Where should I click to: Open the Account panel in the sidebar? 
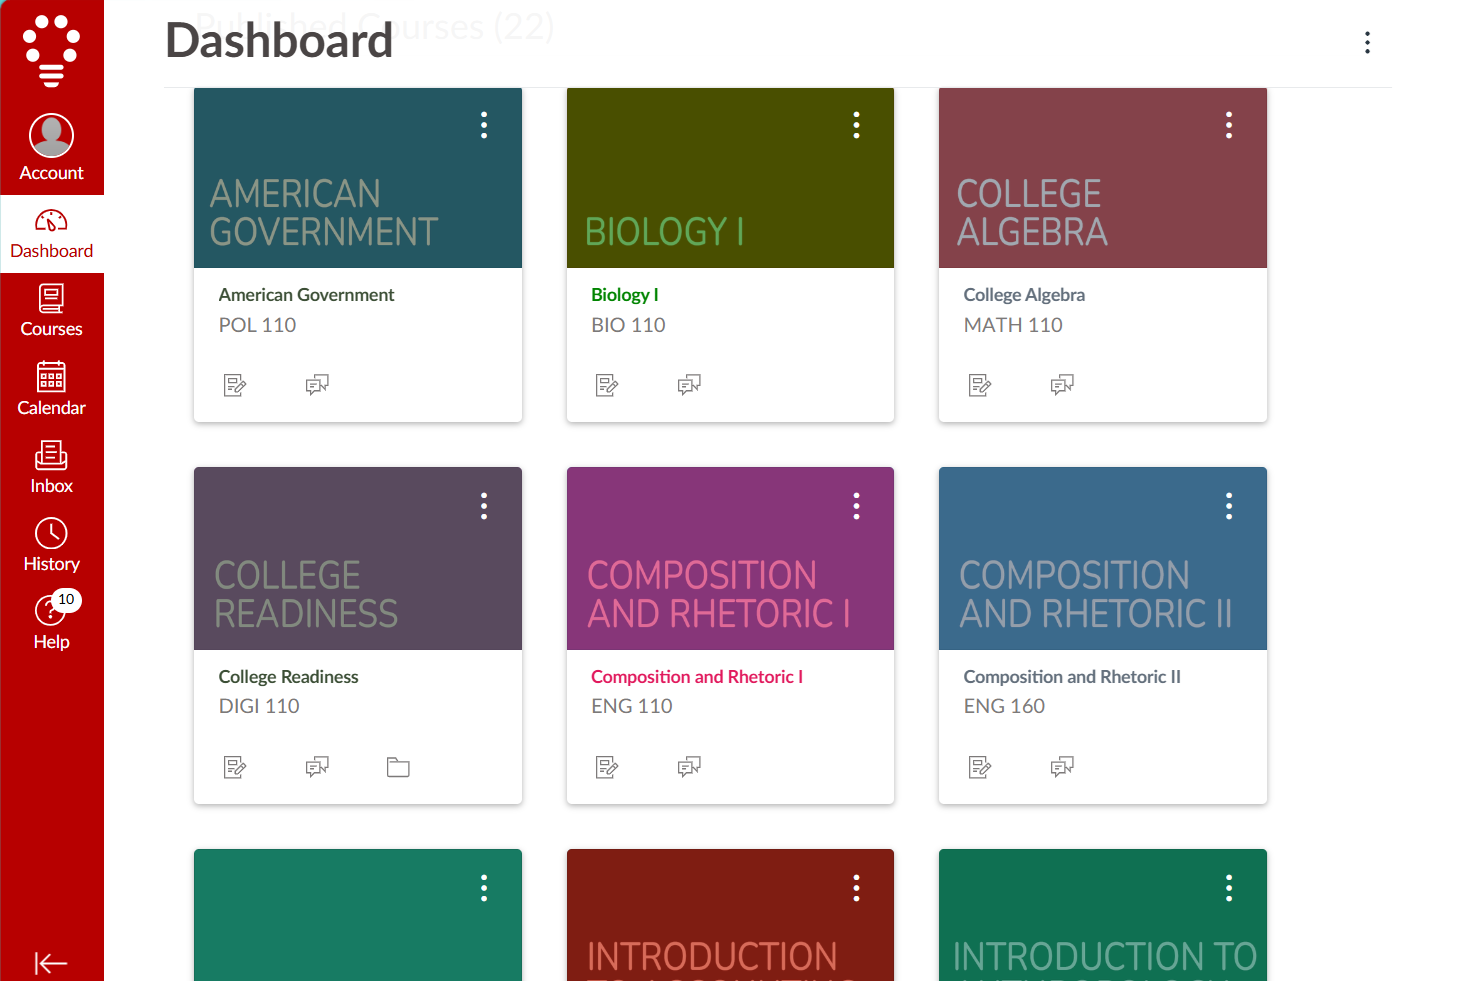(x=51, y=146)
